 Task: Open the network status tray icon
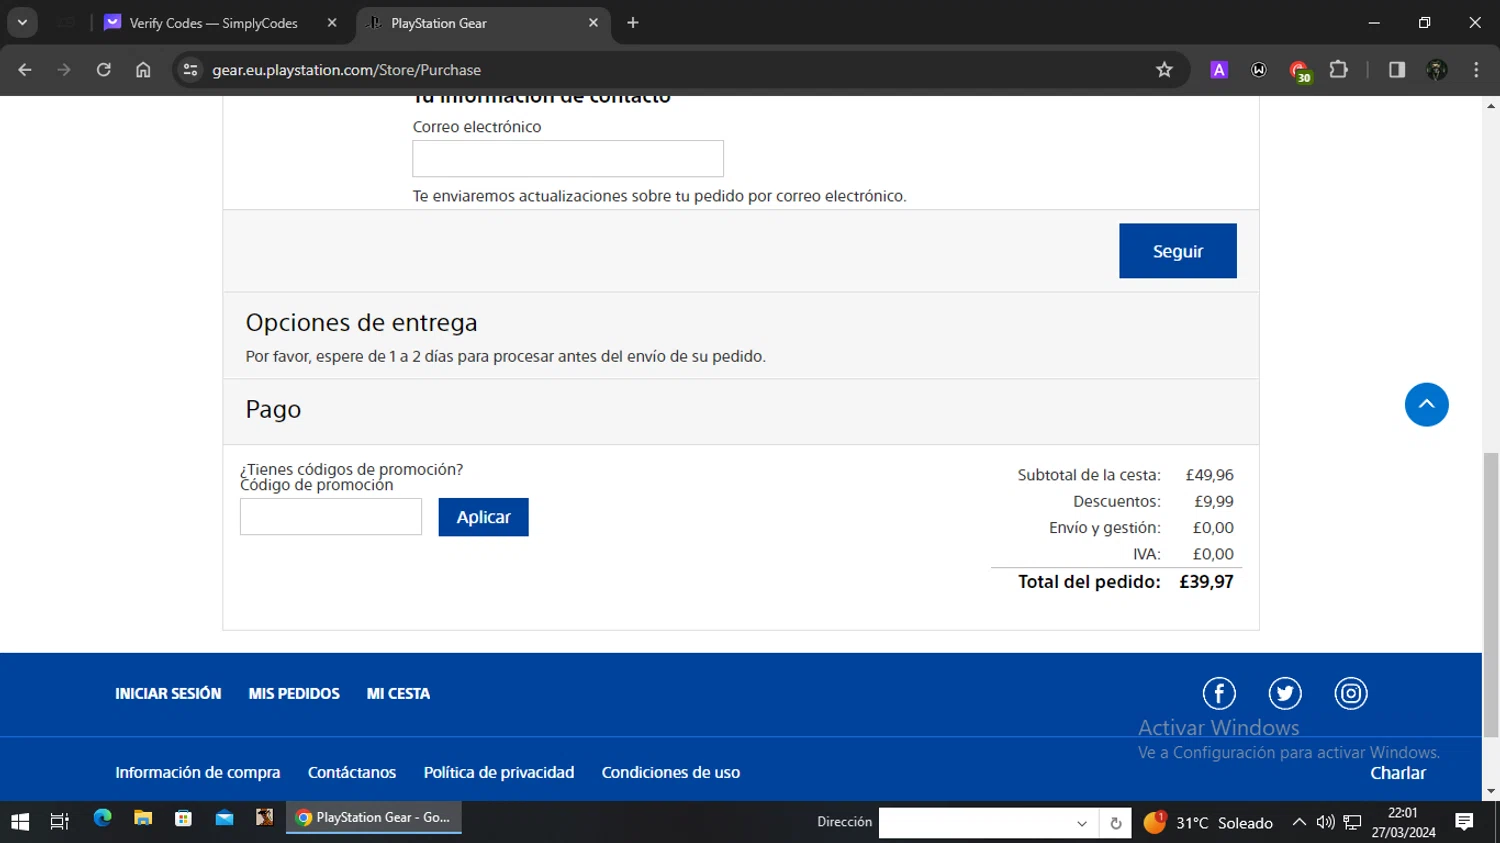1352,822
